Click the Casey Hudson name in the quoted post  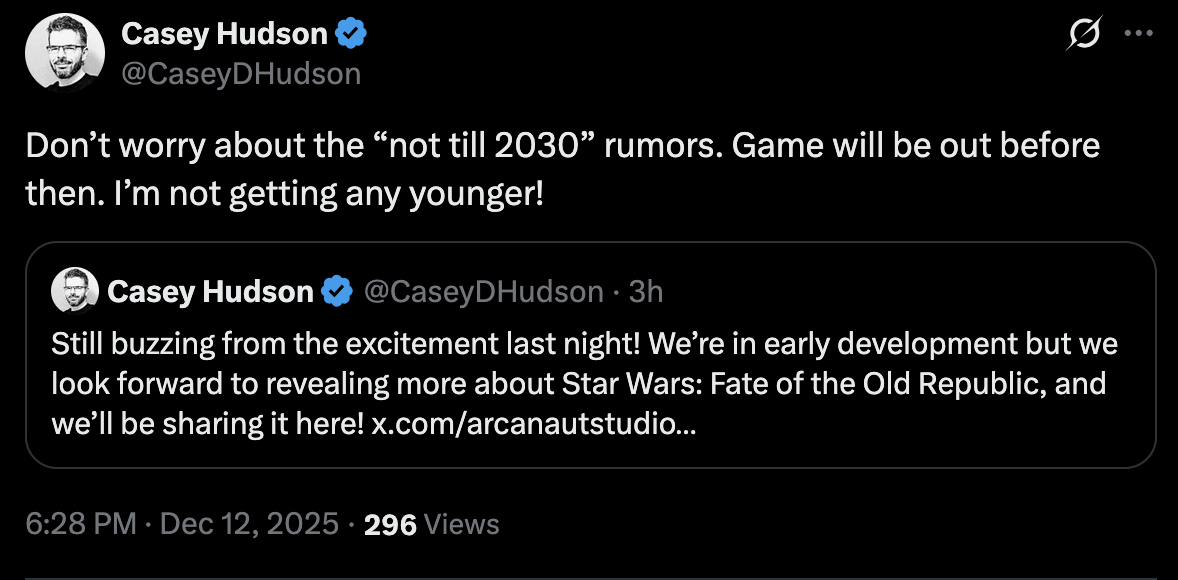point(210,292)
